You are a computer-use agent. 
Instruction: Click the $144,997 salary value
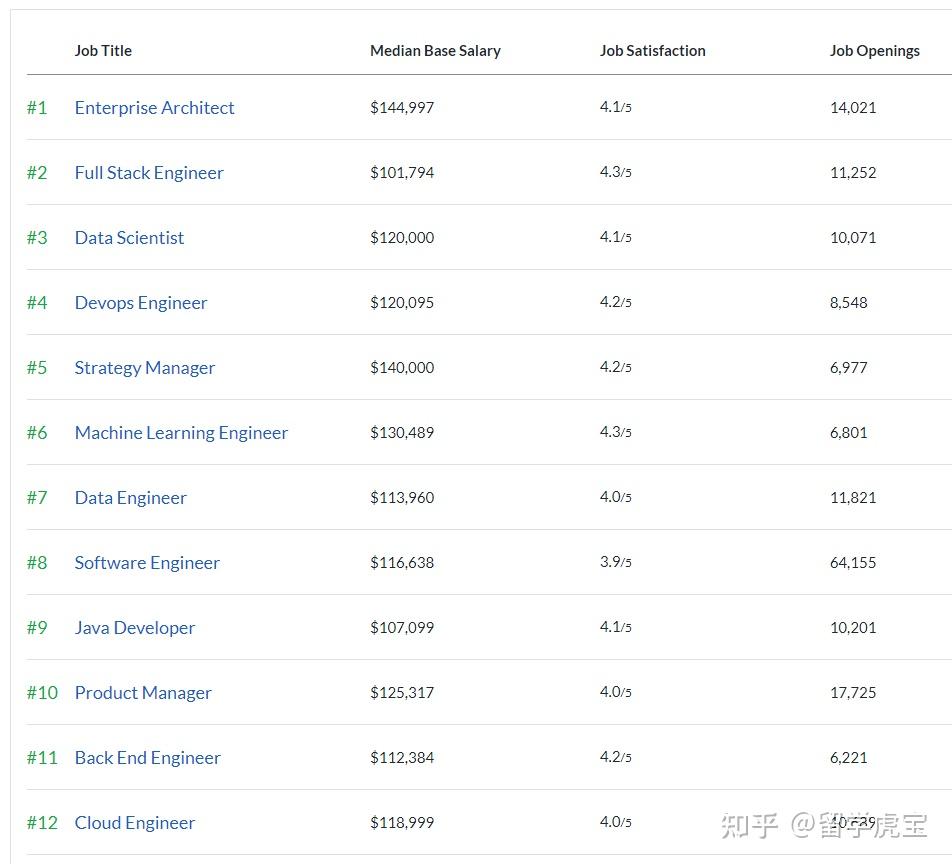402,108
